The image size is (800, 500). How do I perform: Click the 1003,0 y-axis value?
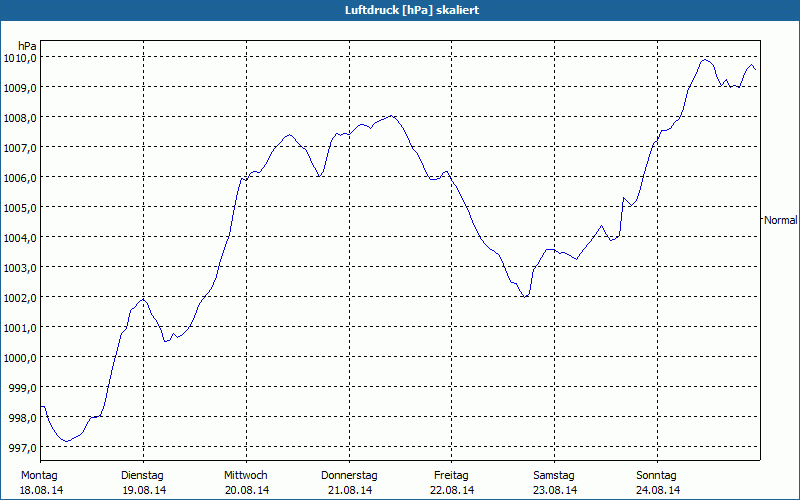click(20, 267)
